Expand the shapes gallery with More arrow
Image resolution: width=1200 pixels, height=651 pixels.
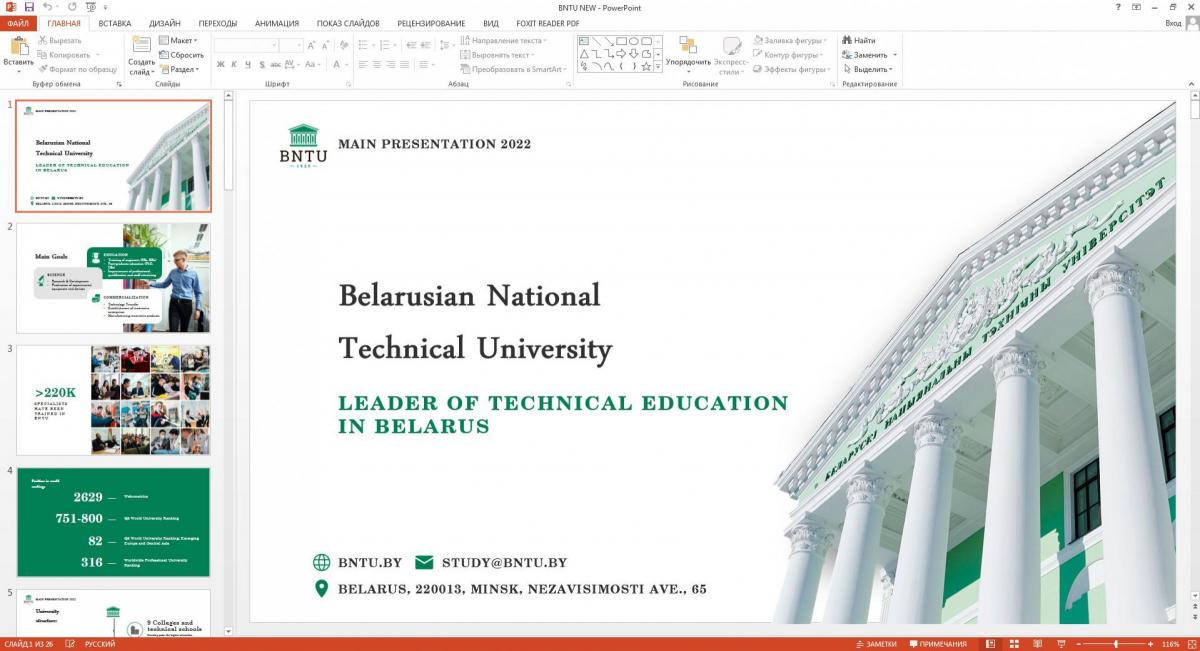[659, 68]
